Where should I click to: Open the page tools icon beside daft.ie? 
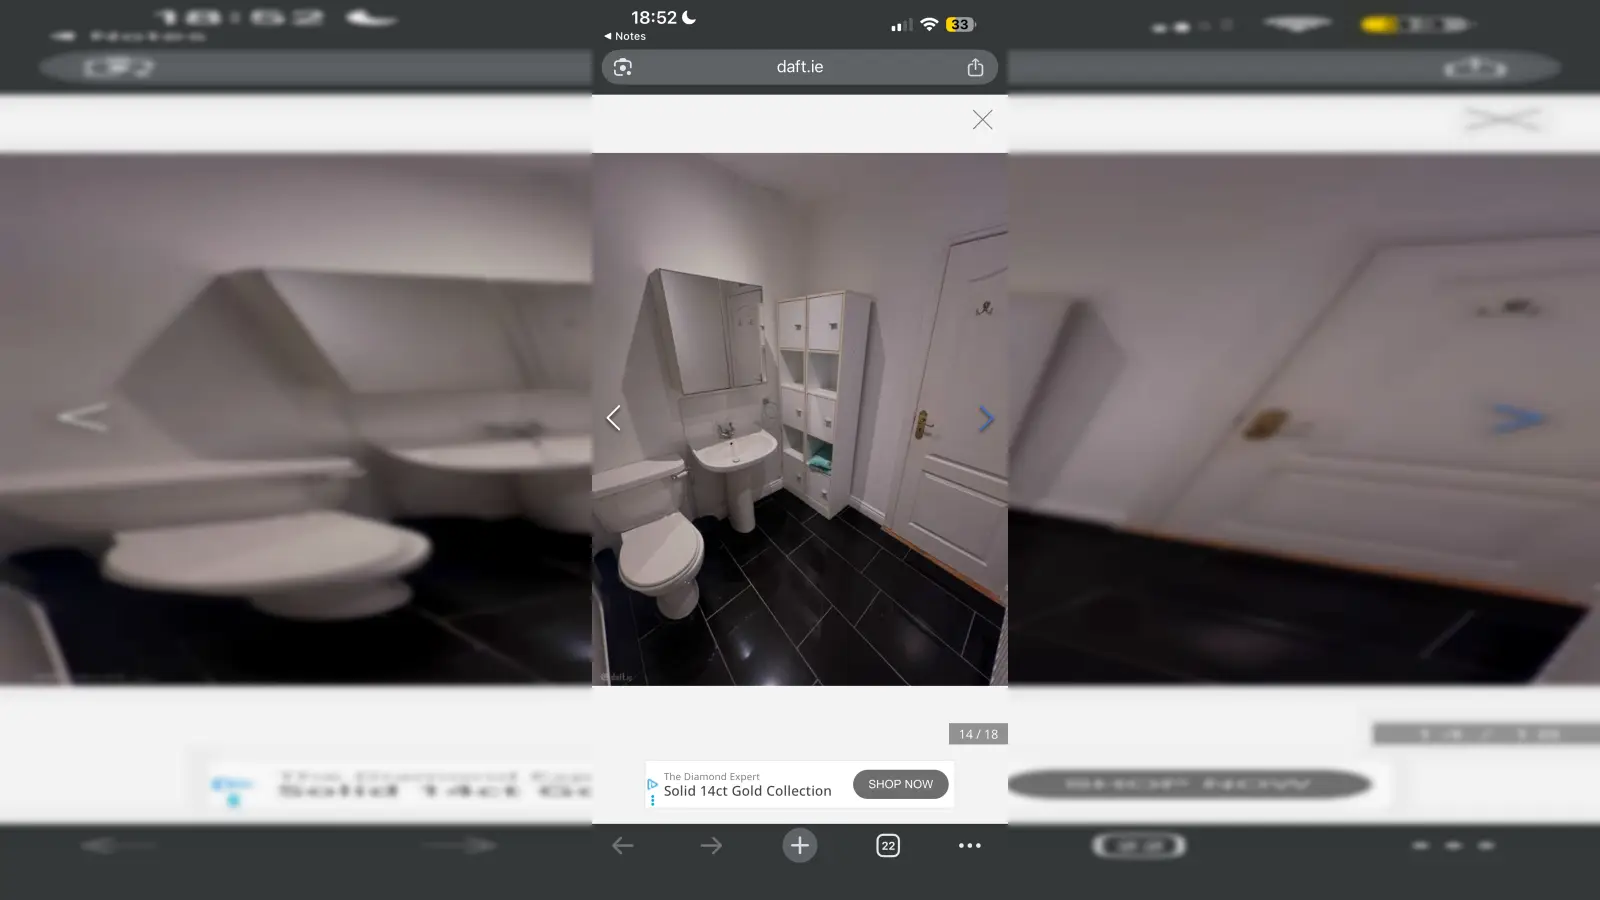pyautogui.click(x=623, y=68)
